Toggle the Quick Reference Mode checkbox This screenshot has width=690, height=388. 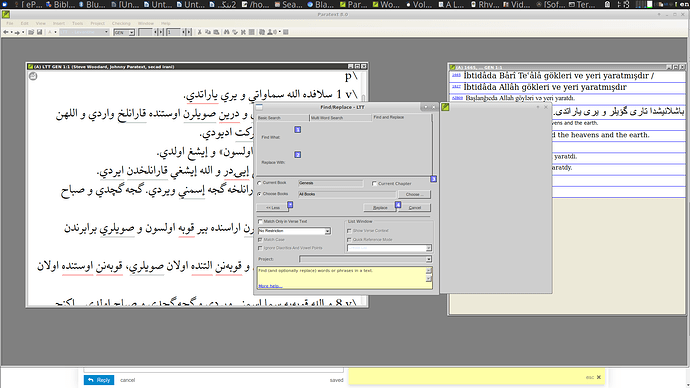(x=349, y=240)
